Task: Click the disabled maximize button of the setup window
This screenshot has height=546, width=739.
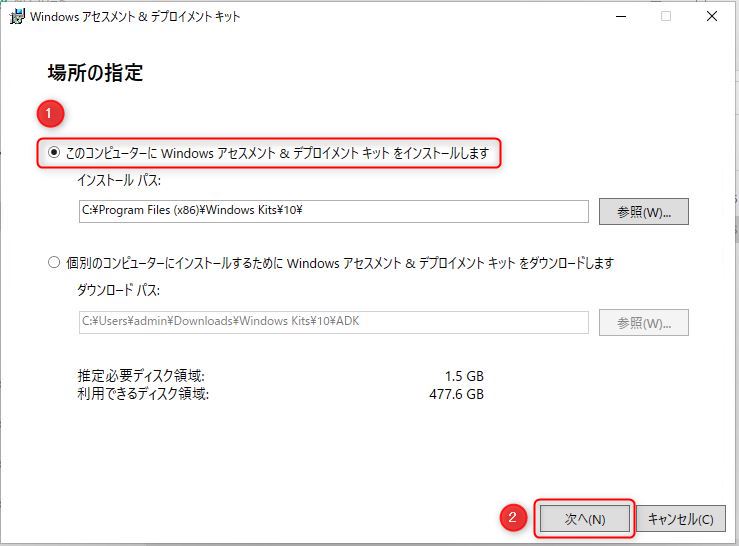Action: (665, 17)
